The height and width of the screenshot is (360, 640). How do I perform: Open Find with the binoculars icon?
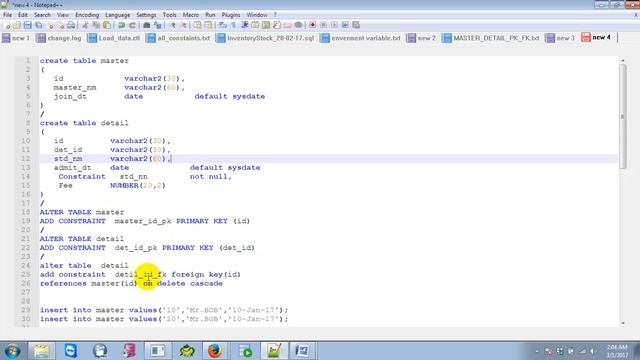point(147,25)
